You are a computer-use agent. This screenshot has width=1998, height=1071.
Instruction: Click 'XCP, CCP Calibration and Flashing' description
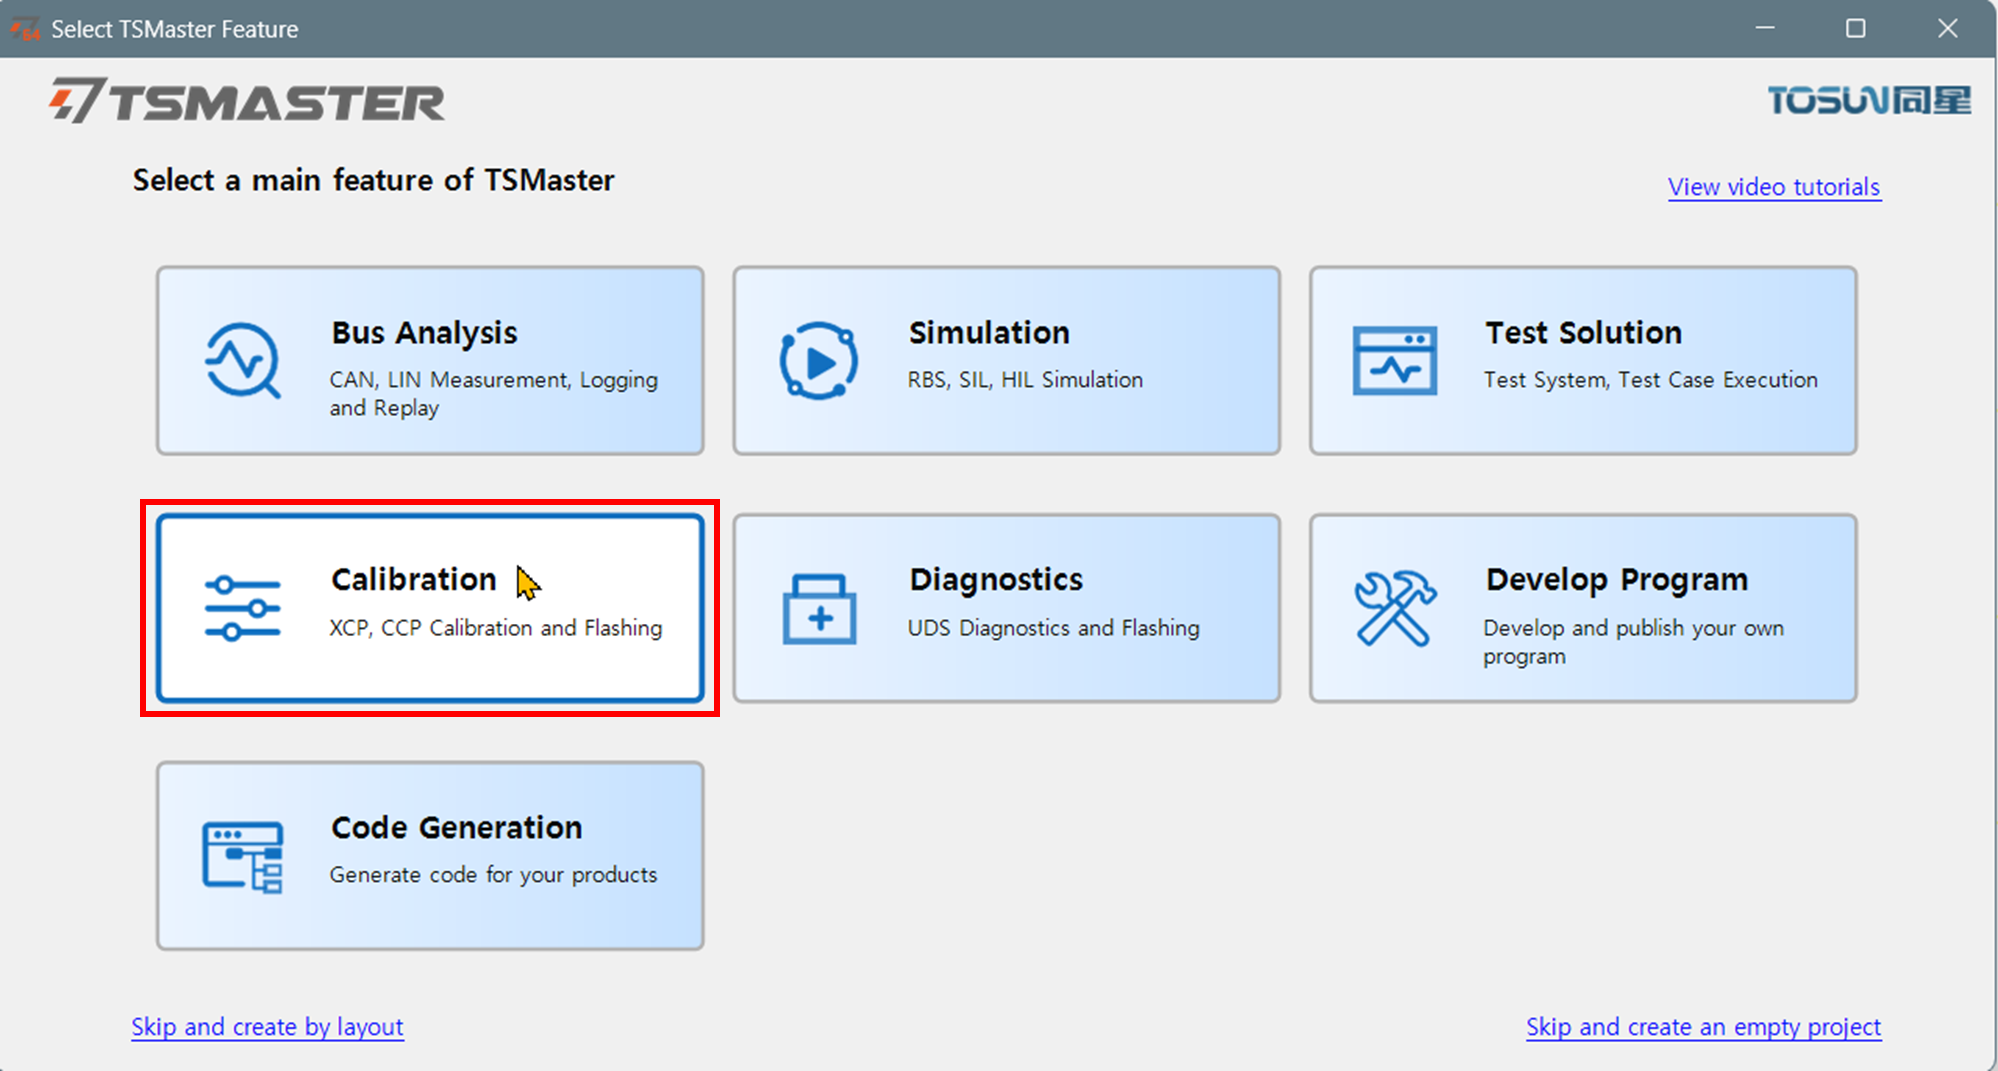point(496,628)
